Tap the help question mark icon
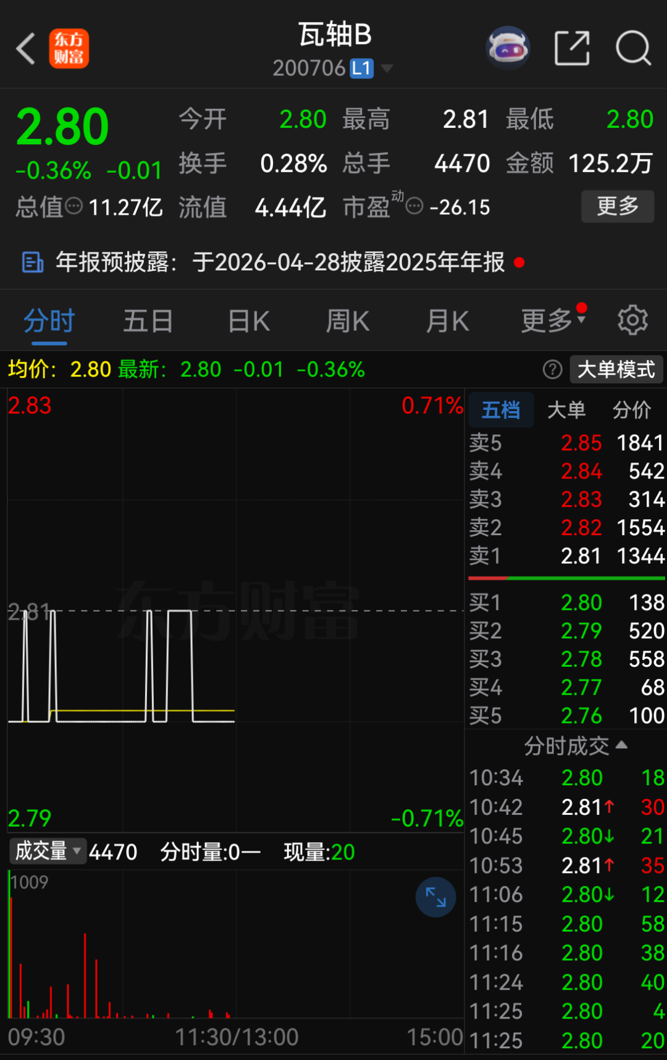667x1060 pixels. coord(552,369)
